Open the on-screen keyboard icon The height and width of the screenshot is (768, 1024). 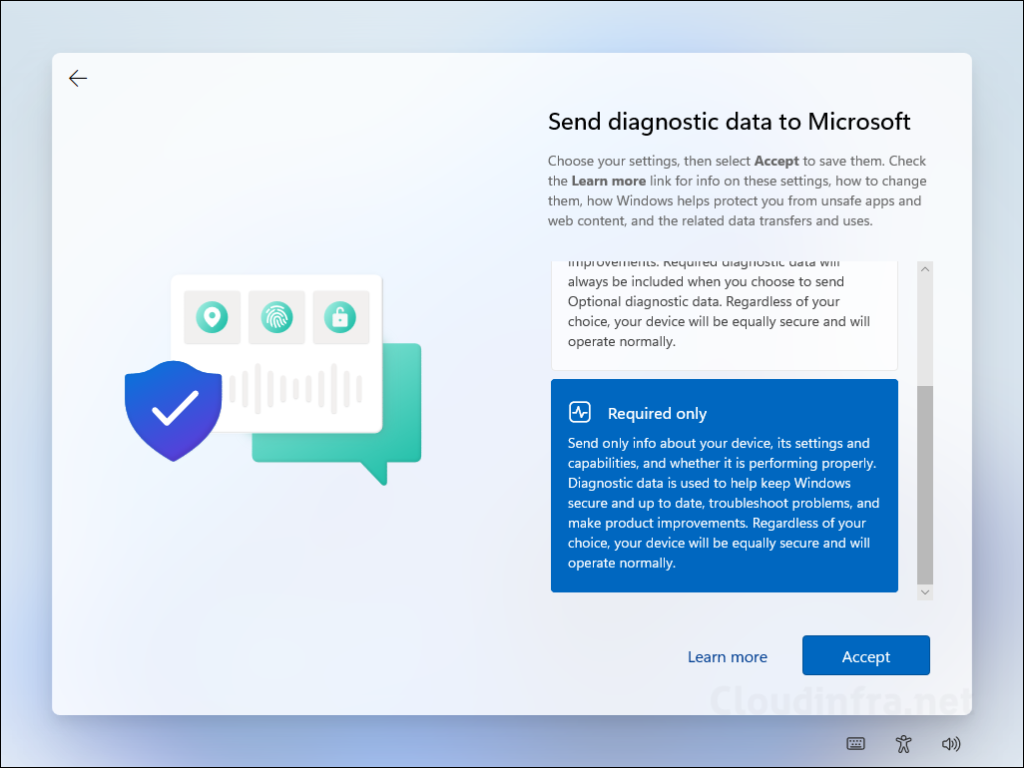pos(856,743)
